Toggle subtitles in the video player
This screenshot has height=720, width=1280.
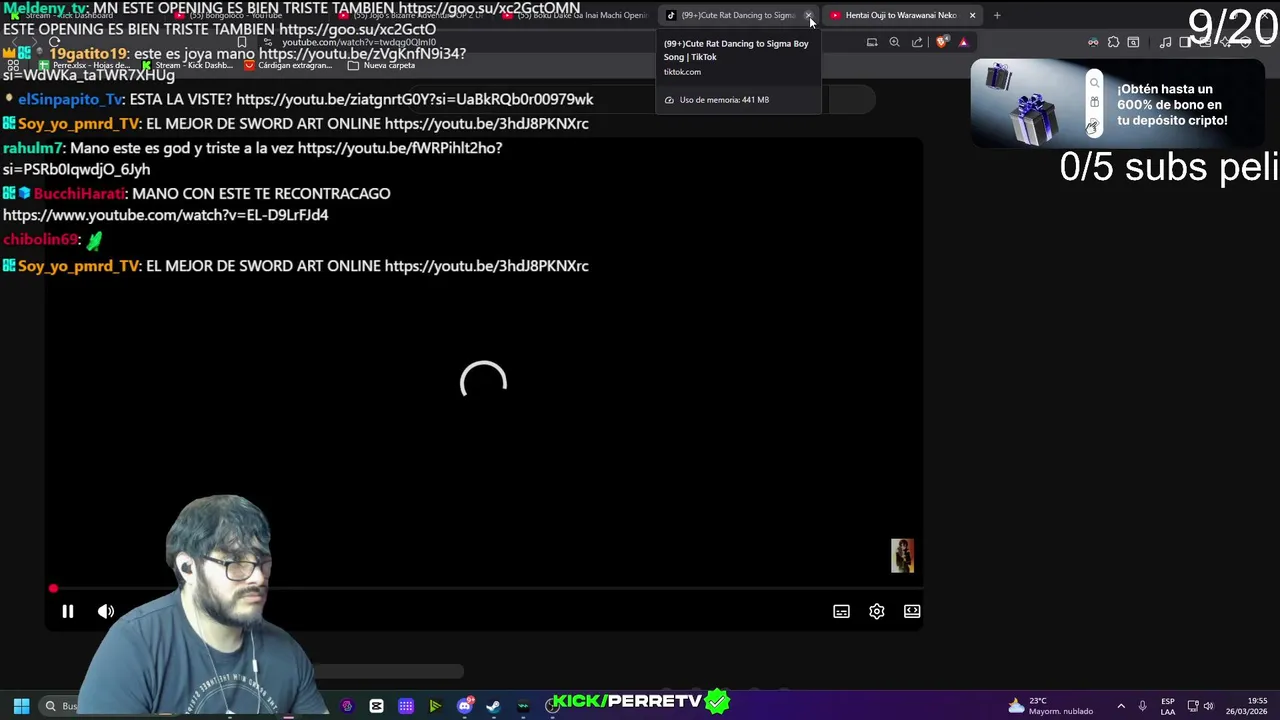tap(841, 611)
